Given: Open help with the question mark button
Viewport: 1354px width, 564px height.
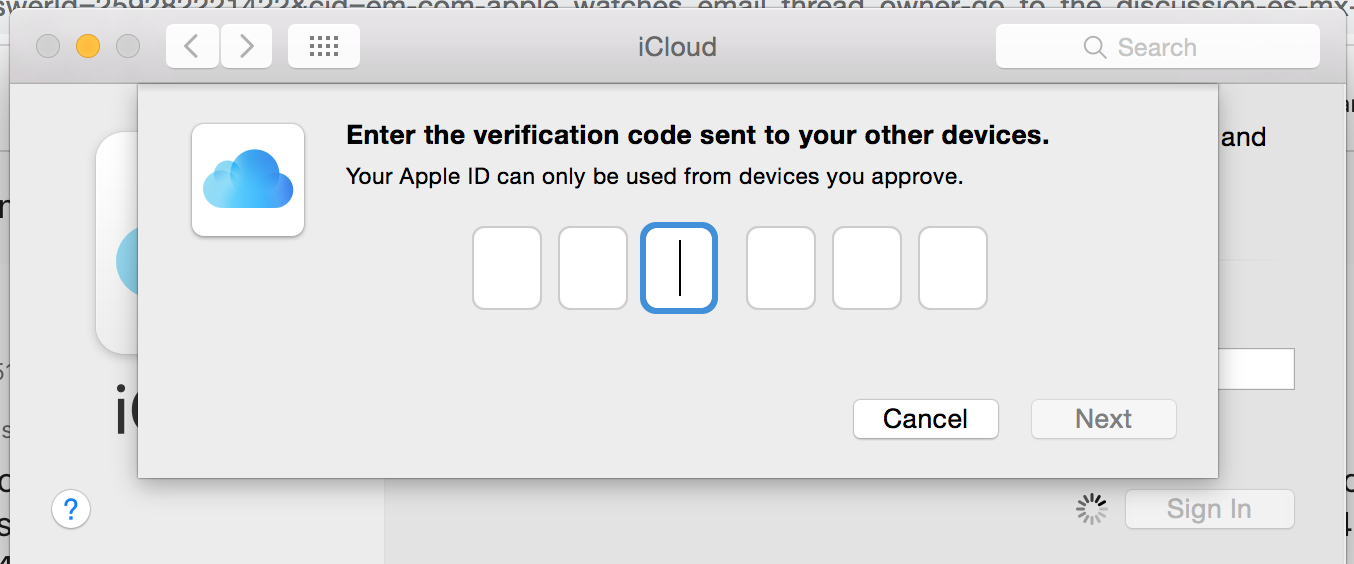Looking at the screenshot, I should [x=71, y=510].
